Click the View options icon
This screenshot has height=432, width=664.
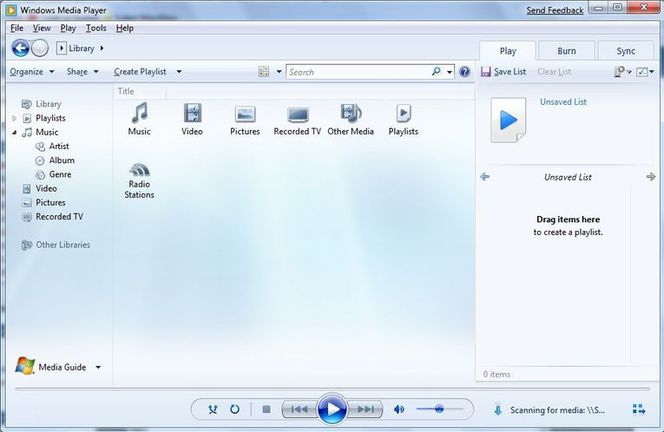(x=263, y=72)
